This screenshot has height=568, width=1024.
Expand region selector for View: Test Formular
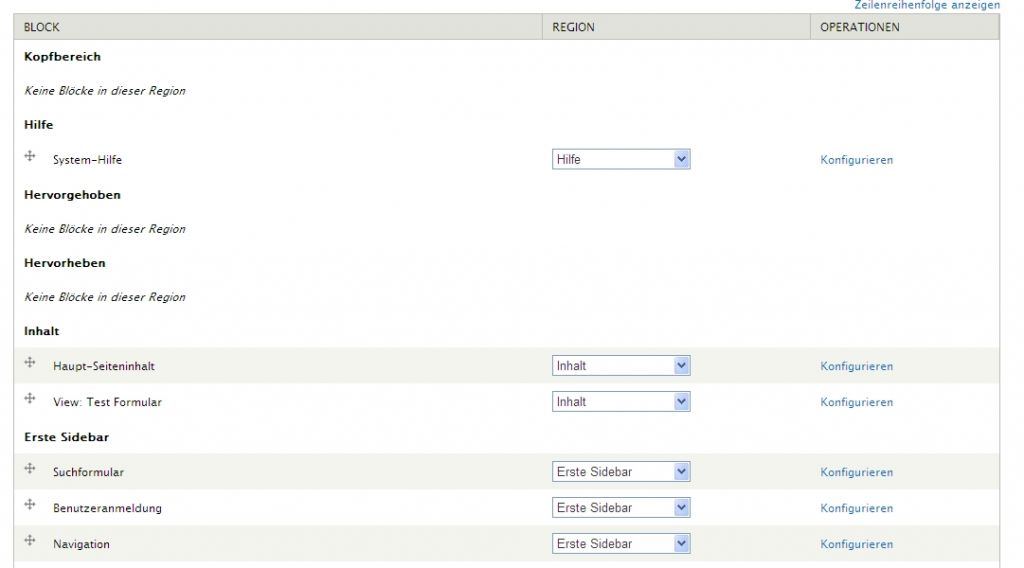tap(621, 402)
